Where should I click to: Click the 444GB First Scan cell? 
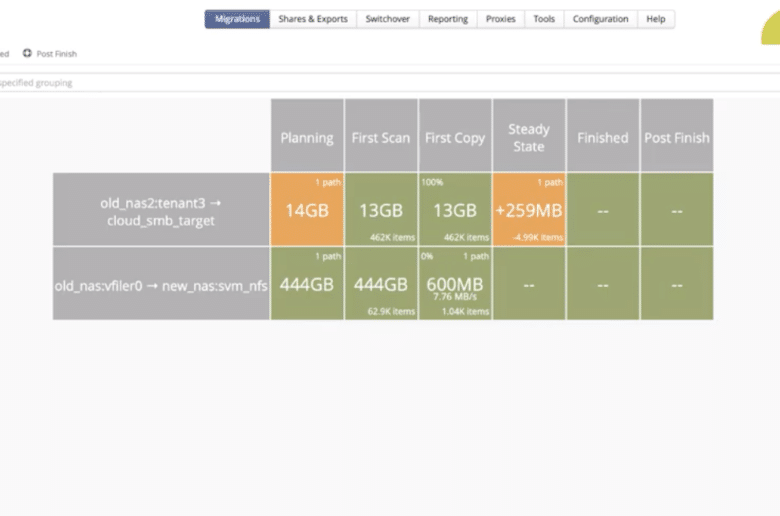pyautogui.click(x=381, y=284)
